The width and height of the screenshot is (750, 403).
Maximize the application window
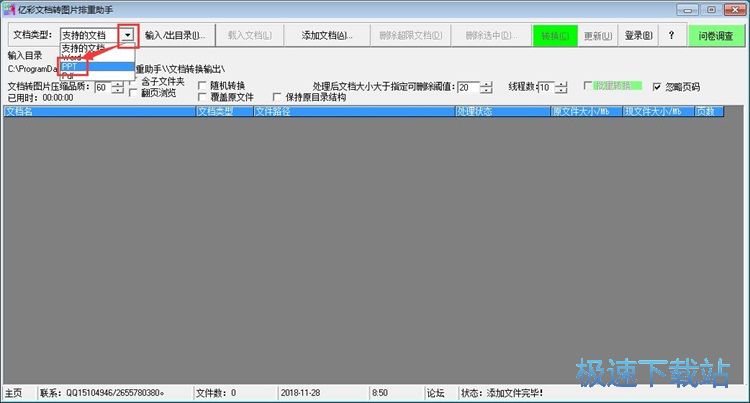[711, 10]
